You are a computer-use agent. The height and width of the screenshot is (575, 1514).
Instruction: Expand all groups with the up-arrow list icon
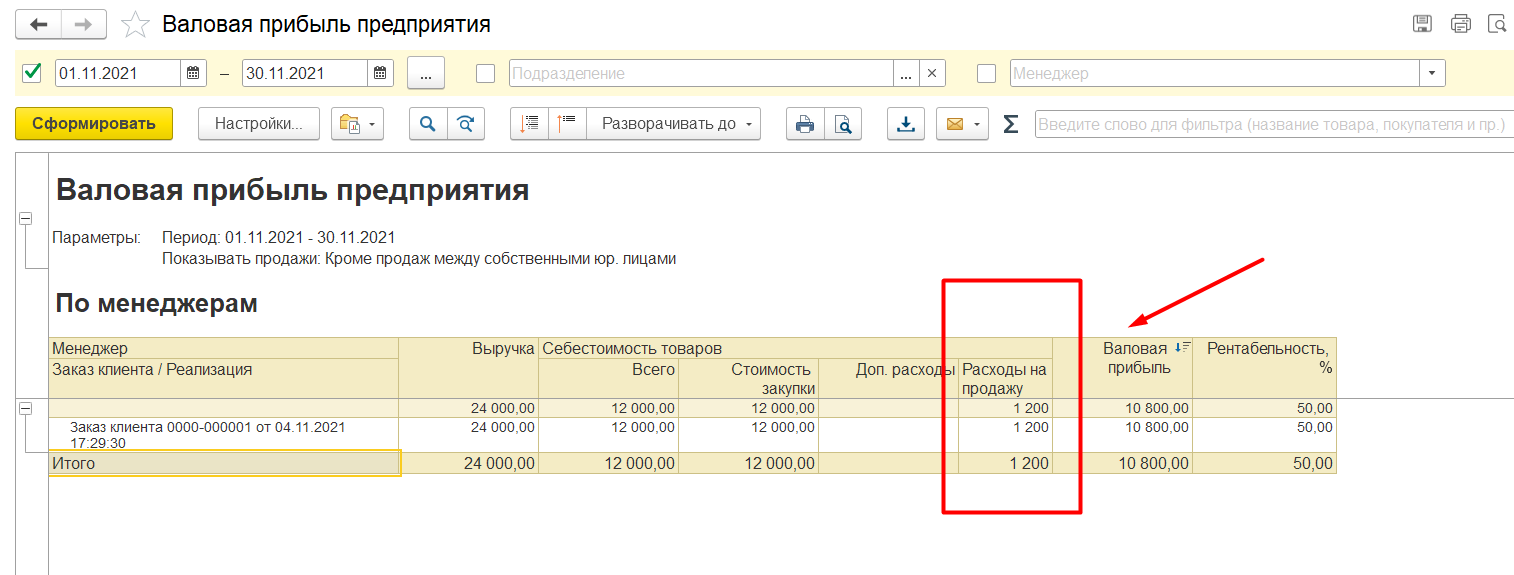(x=567, y=124)
